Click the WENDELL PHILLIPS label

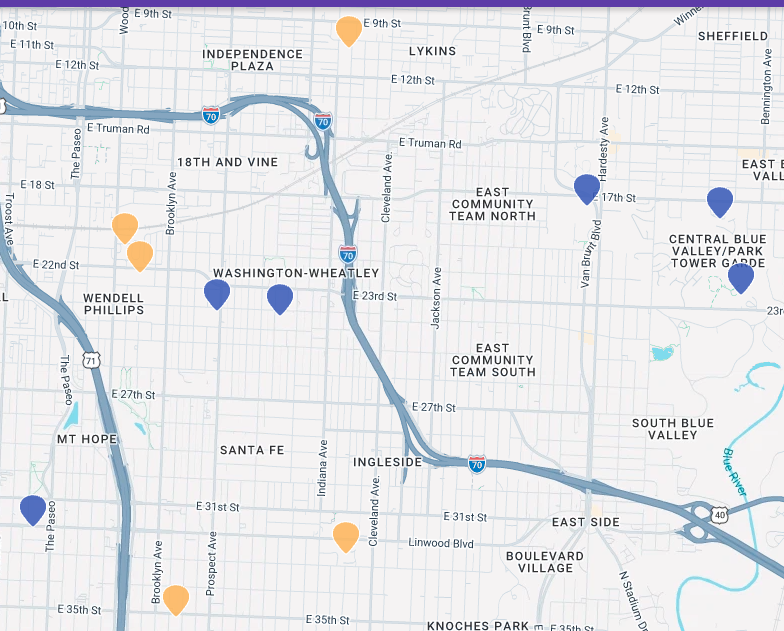tap(114, 304)
